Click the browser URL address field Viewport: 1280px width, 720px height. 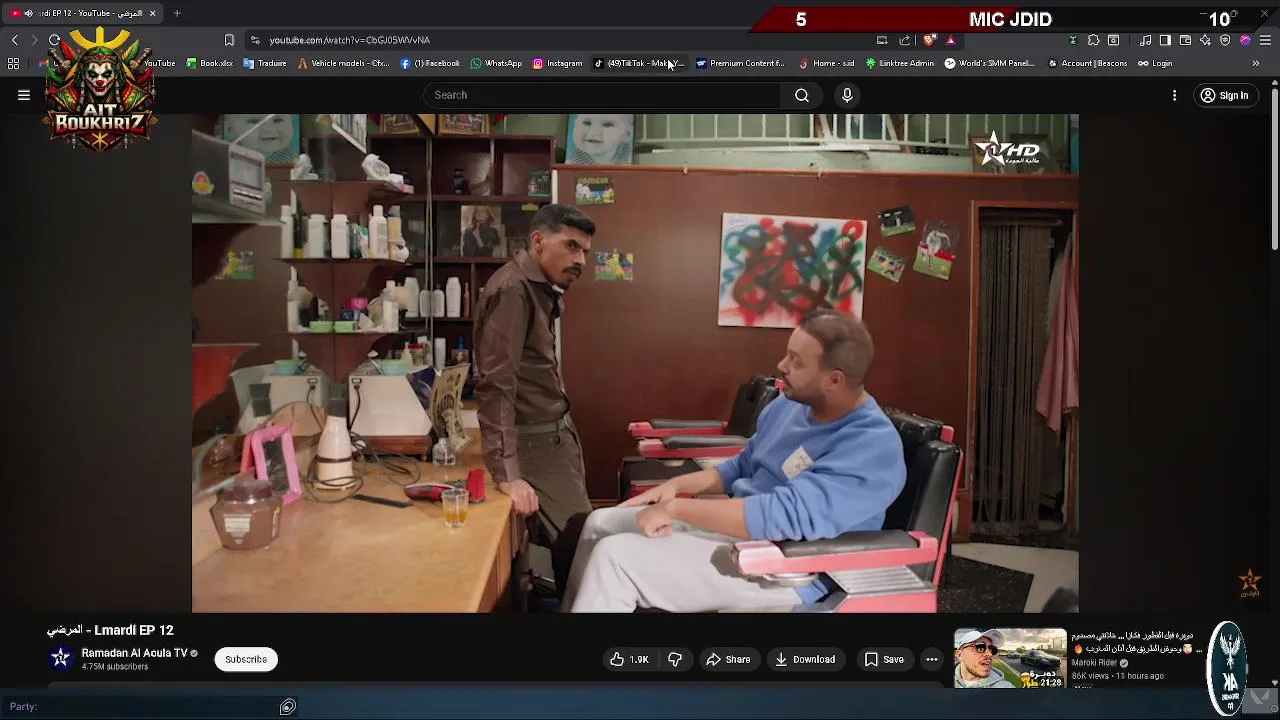pos(560,40)
